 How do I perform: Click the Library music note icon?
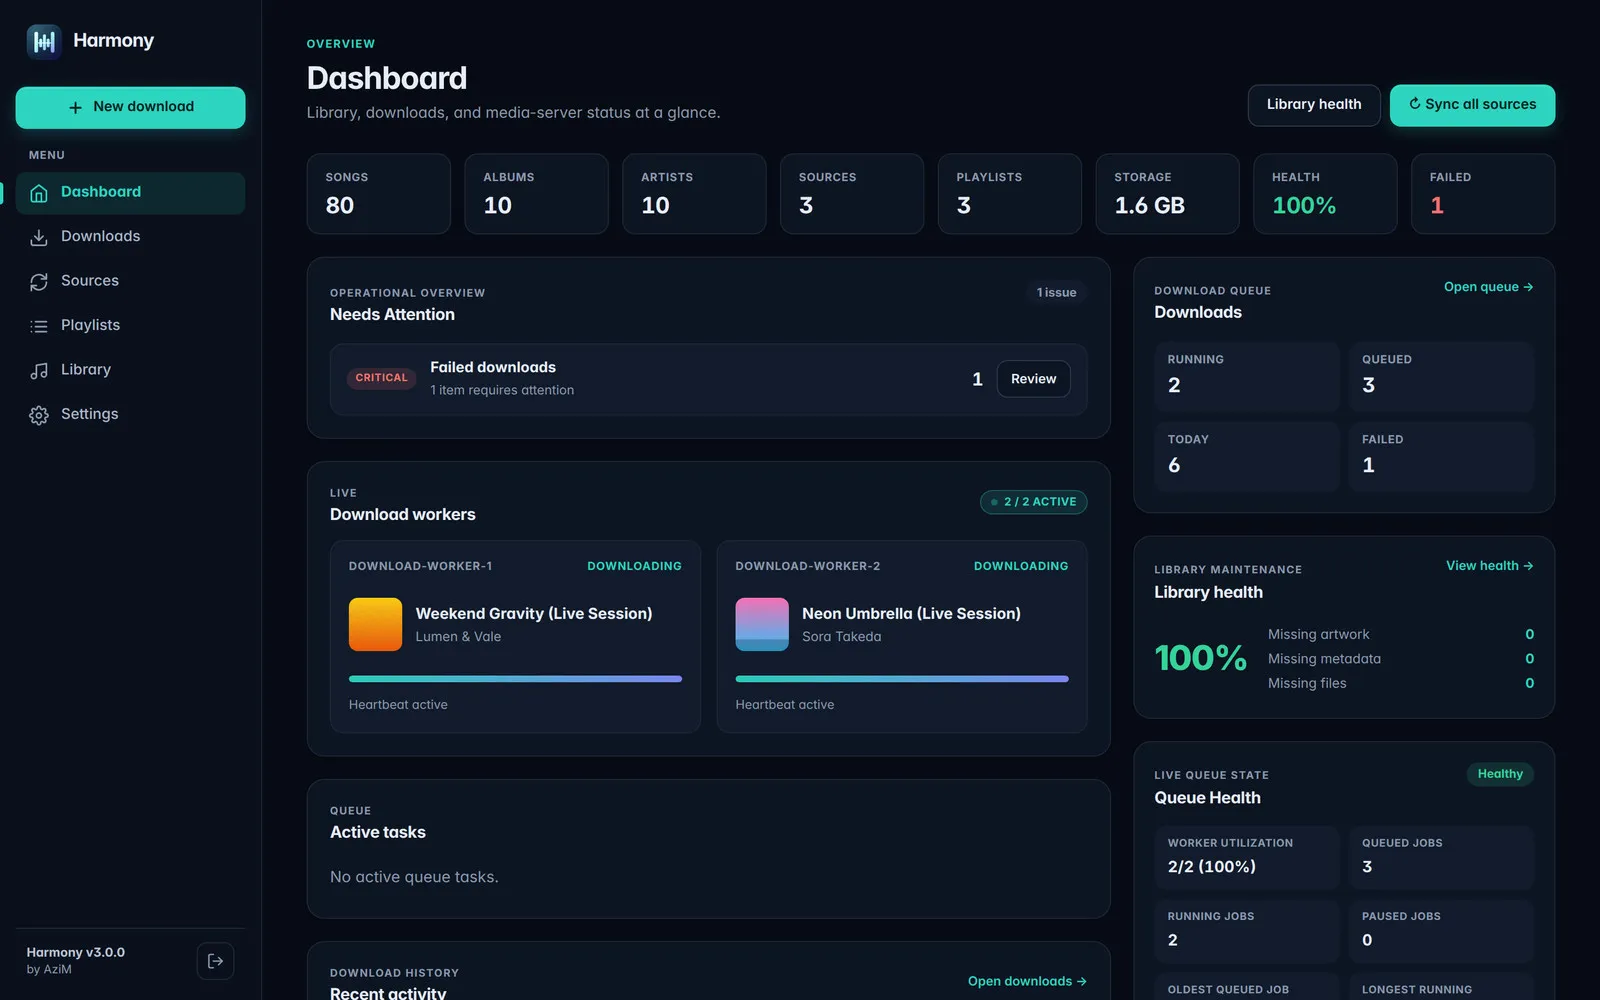coord(39,370)
